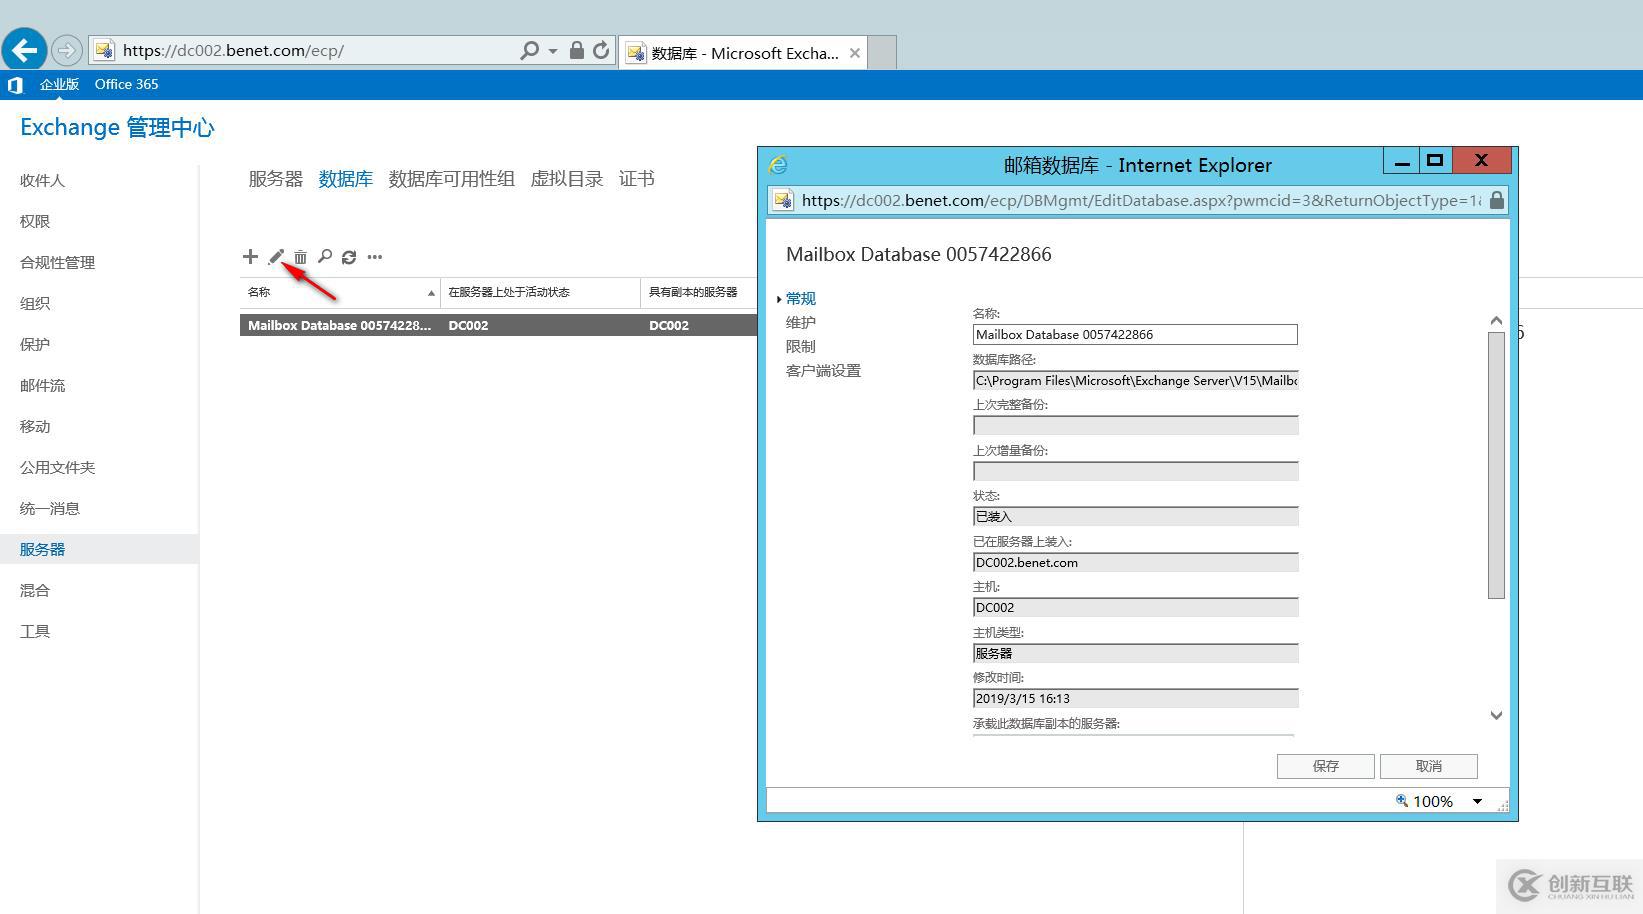
Task: Open zoom level 100% dropdown arrow
Action: 1477,801
